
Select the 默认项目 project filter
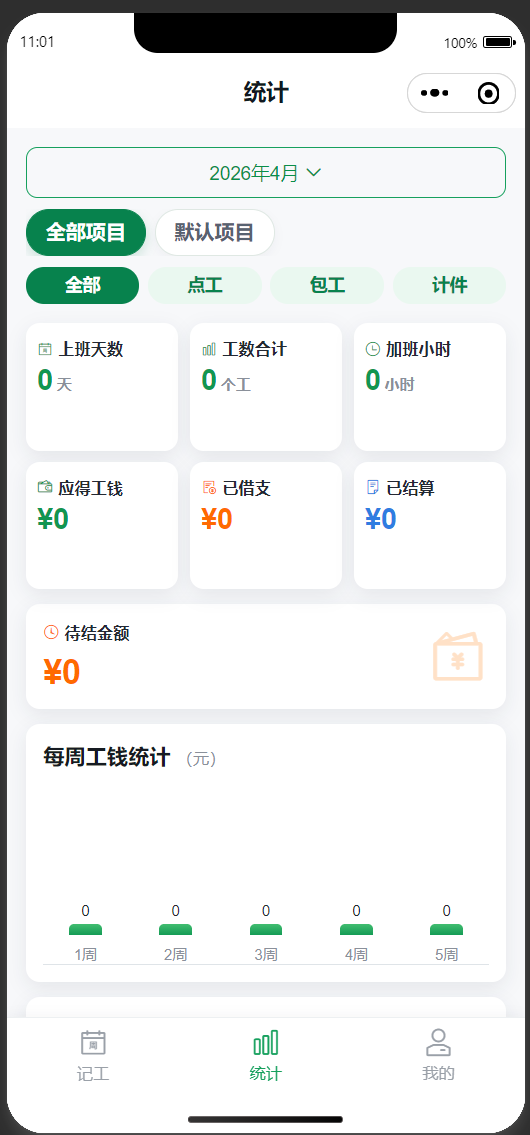point(214,232)
